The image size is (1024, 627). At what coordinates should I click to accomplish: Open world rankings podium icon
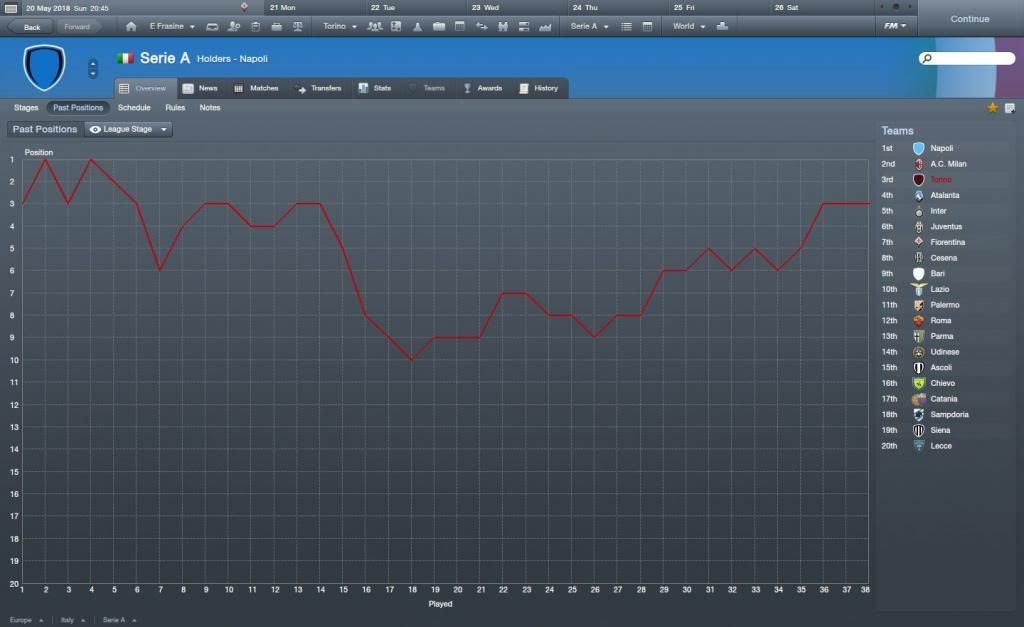(722, 26)
